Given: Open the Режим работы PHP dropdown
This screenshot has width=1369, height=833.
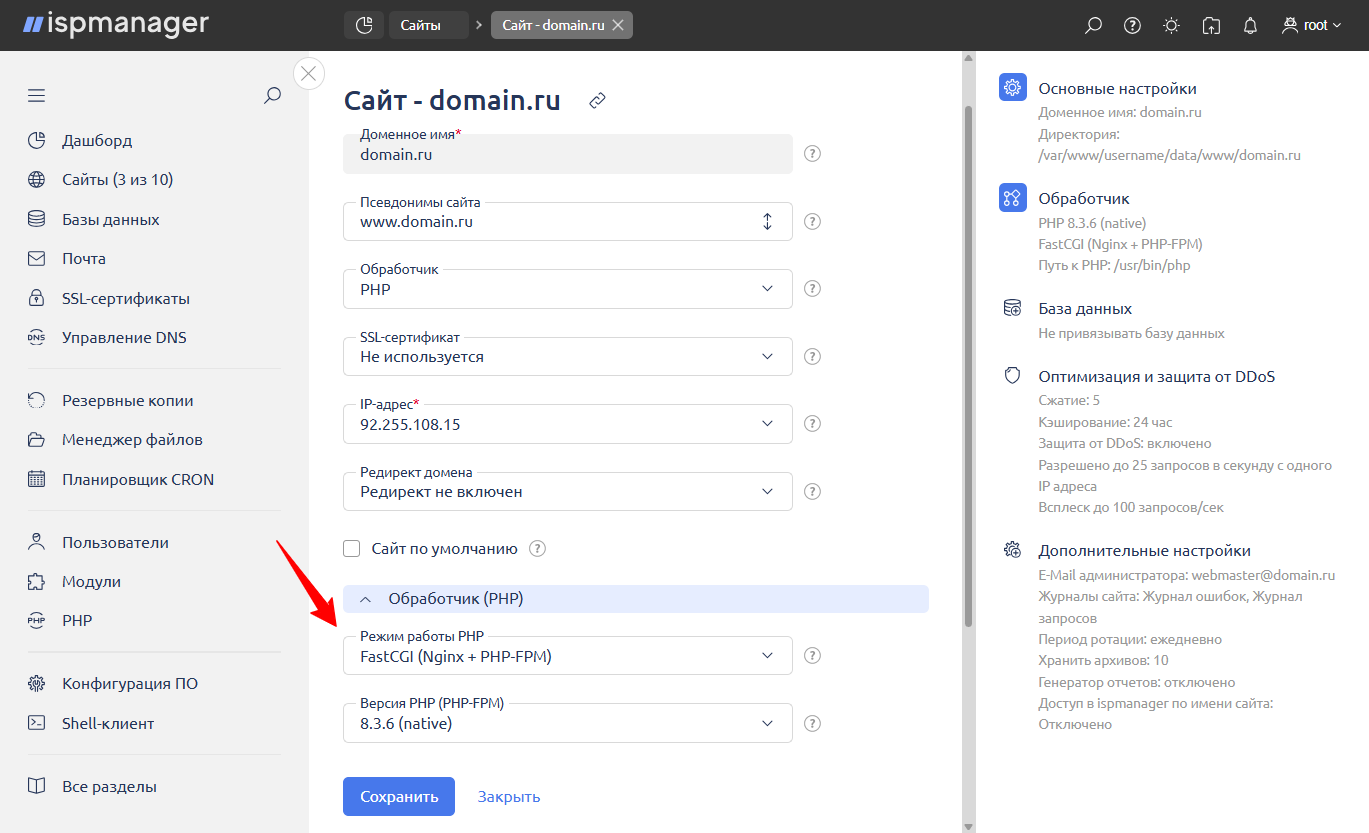Looking at the screenshot, I should (568, 656).
